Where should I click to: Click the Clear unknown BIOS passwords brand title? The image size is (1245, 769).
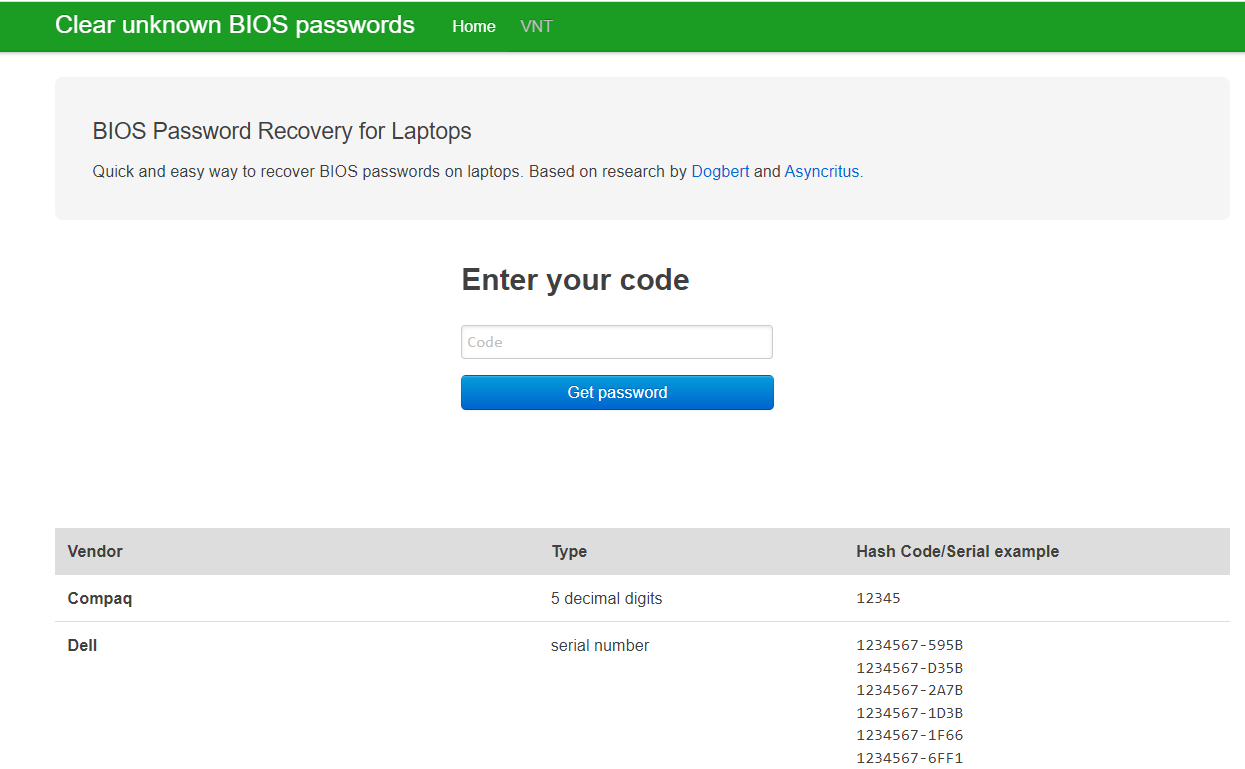pos(235,25)
